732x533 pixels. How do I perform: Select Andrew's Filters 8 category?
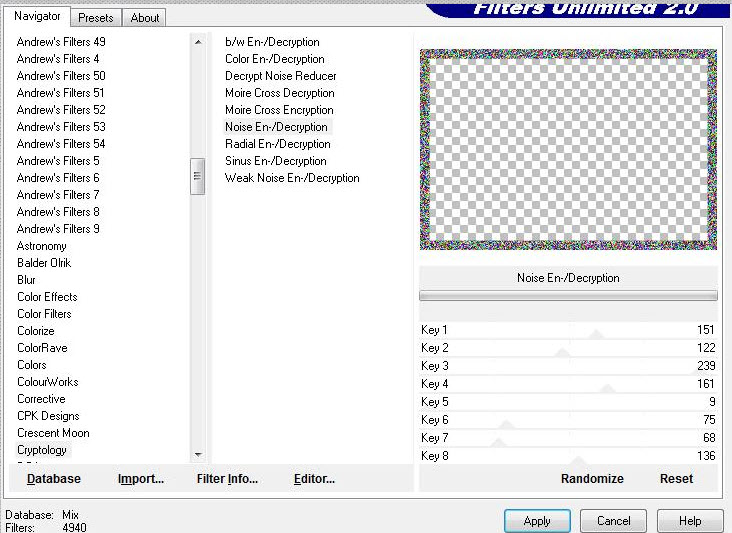(58, 212)
